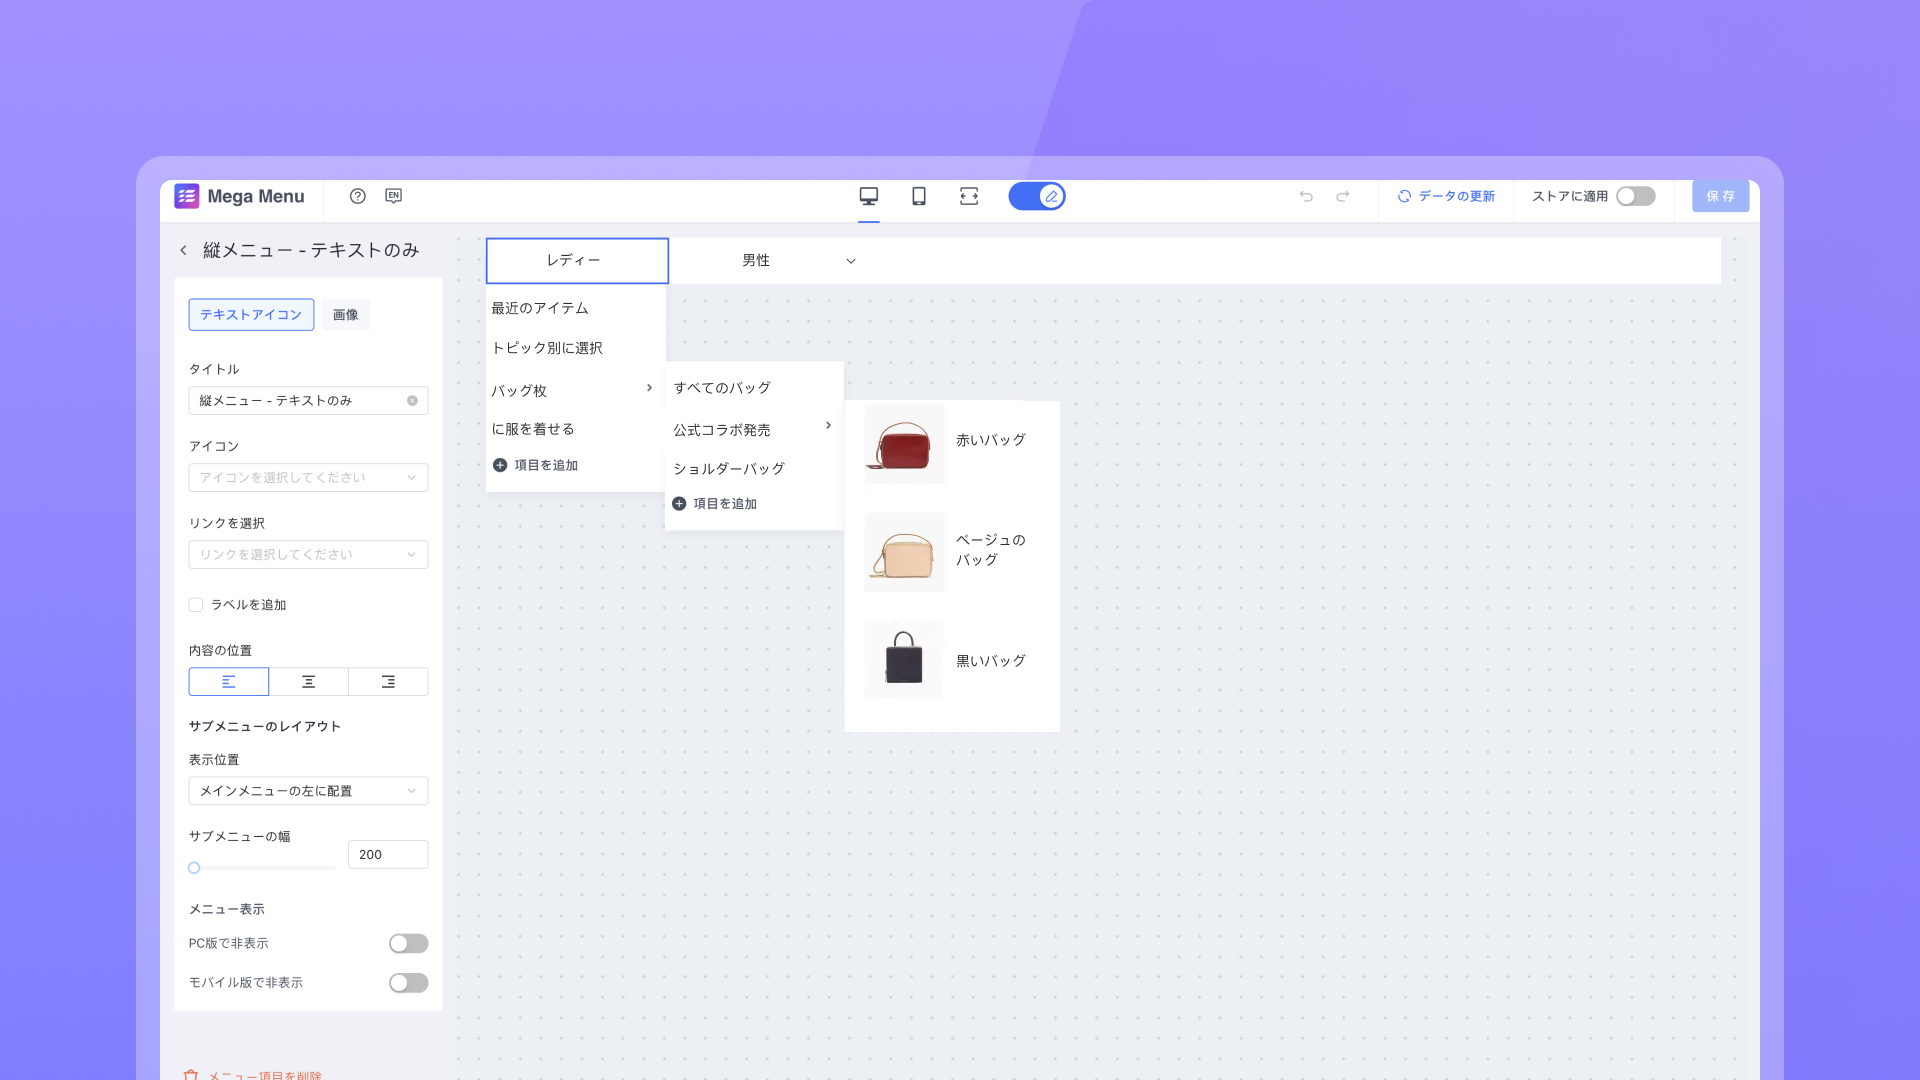1920x1080 pixels.
Task: Click に服を着せる menu entry
Action: 533,429
